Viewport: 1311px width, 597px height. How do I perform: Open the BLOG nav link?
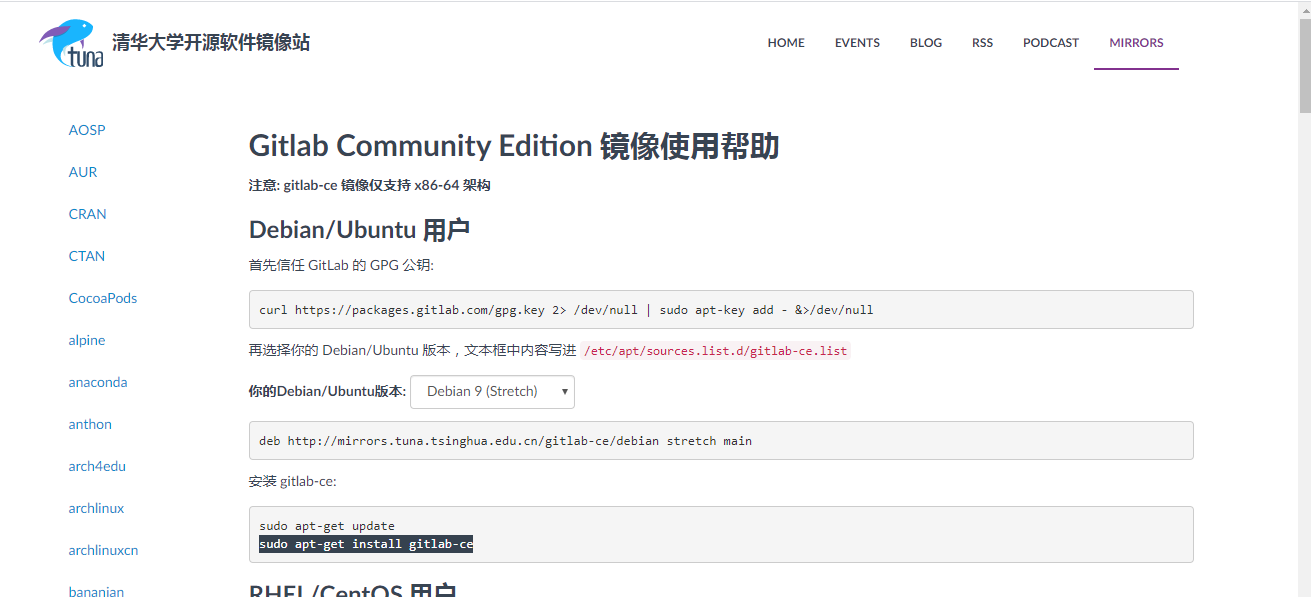(x=926, y=43)
